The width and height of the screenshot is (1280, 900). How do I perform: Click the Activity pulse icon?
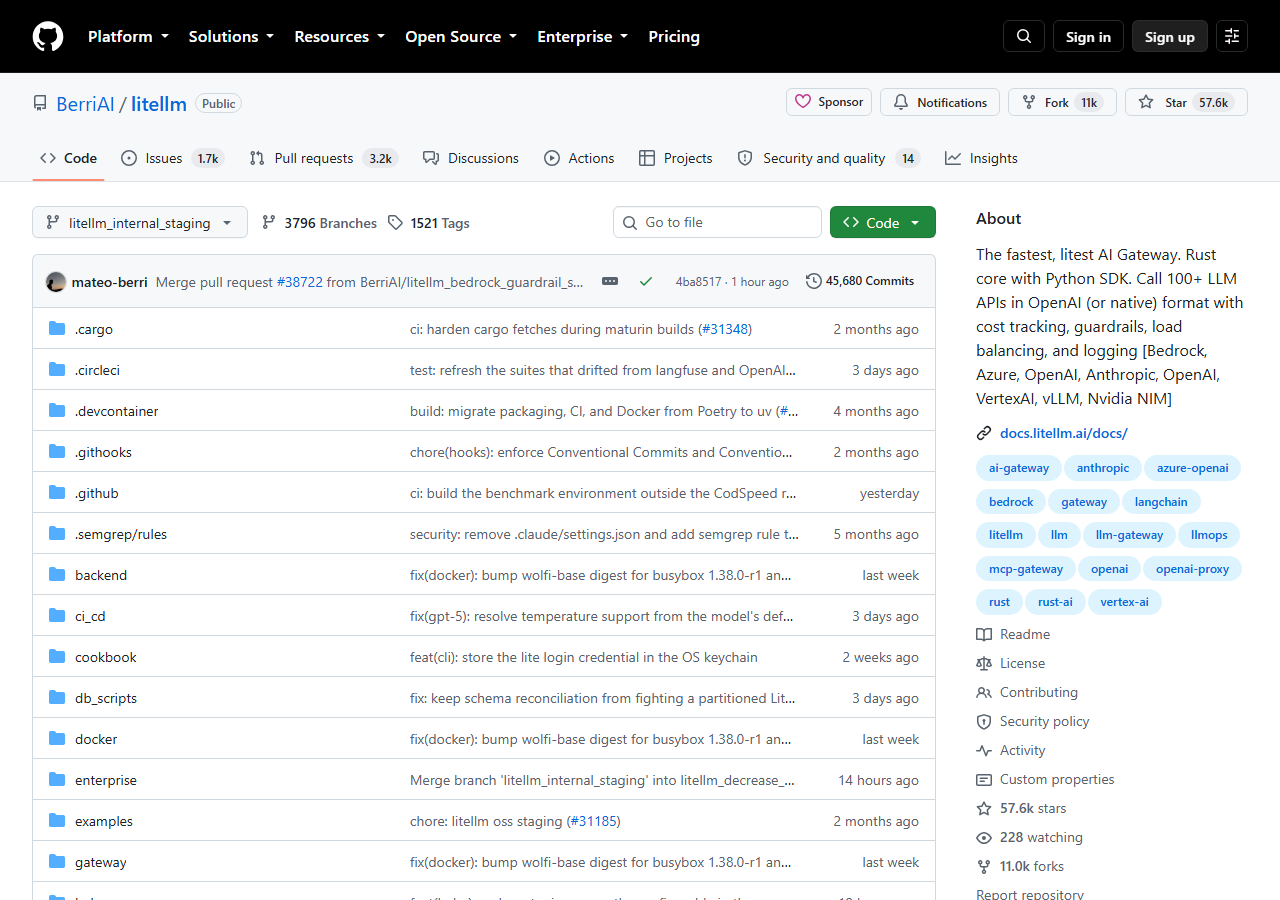tap(984, 750)
